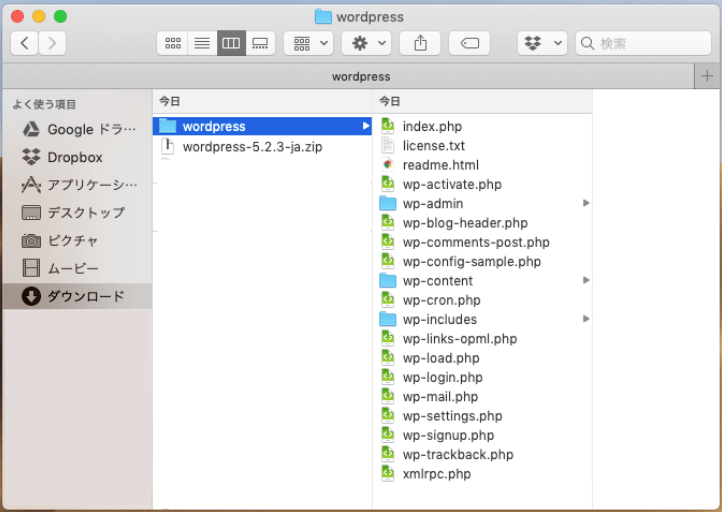
Task: Click the license.txt document icon
Action: click(388, 145)
